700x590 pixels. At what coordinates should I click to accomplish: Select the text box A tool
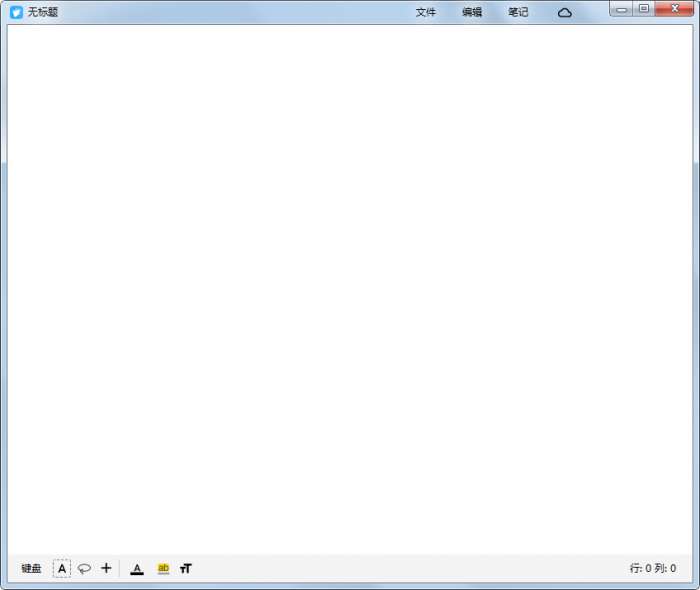pos(62,568)
